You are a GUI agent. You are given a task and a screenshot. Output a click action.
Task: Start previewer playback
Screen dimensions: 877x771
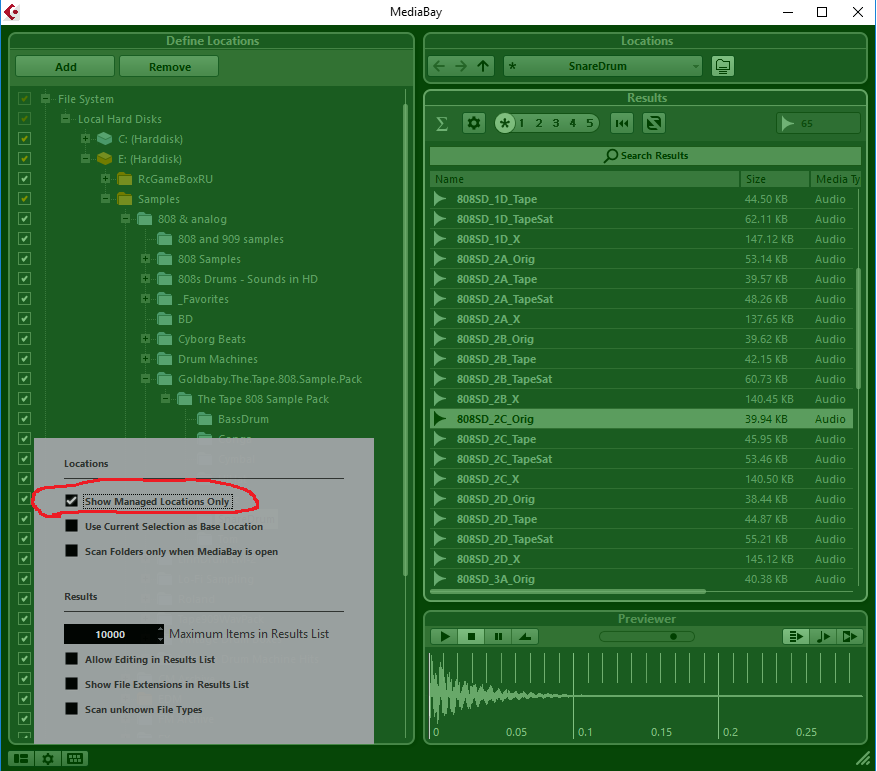coord(445,636)
